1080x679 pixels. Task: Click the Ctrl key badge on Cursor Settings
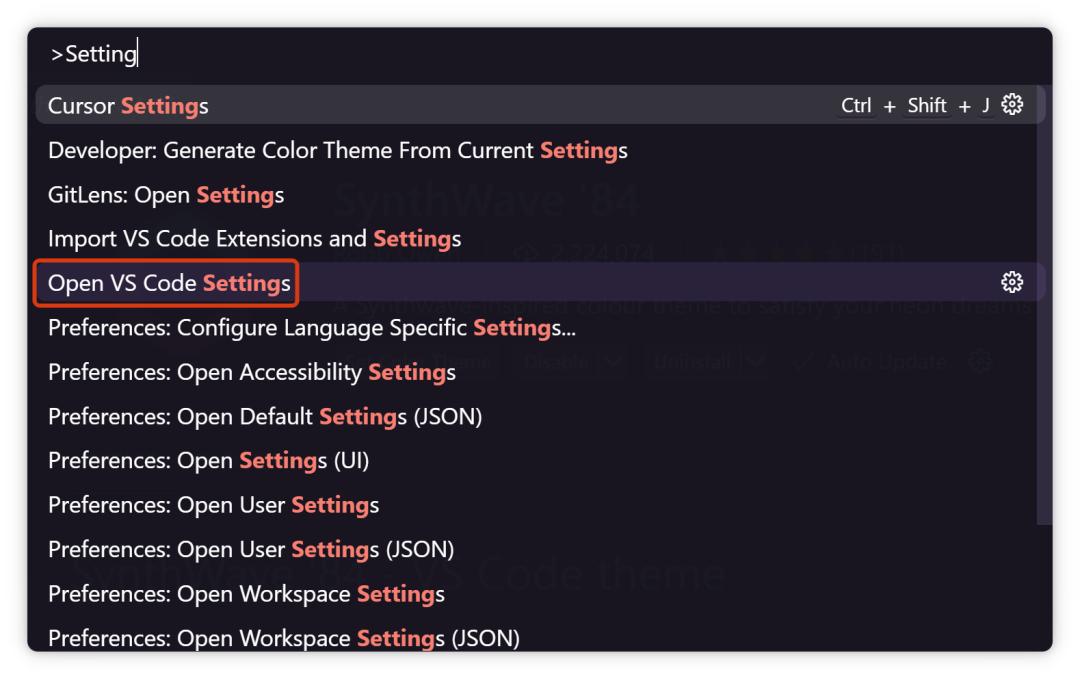click(x=856, y=105)
